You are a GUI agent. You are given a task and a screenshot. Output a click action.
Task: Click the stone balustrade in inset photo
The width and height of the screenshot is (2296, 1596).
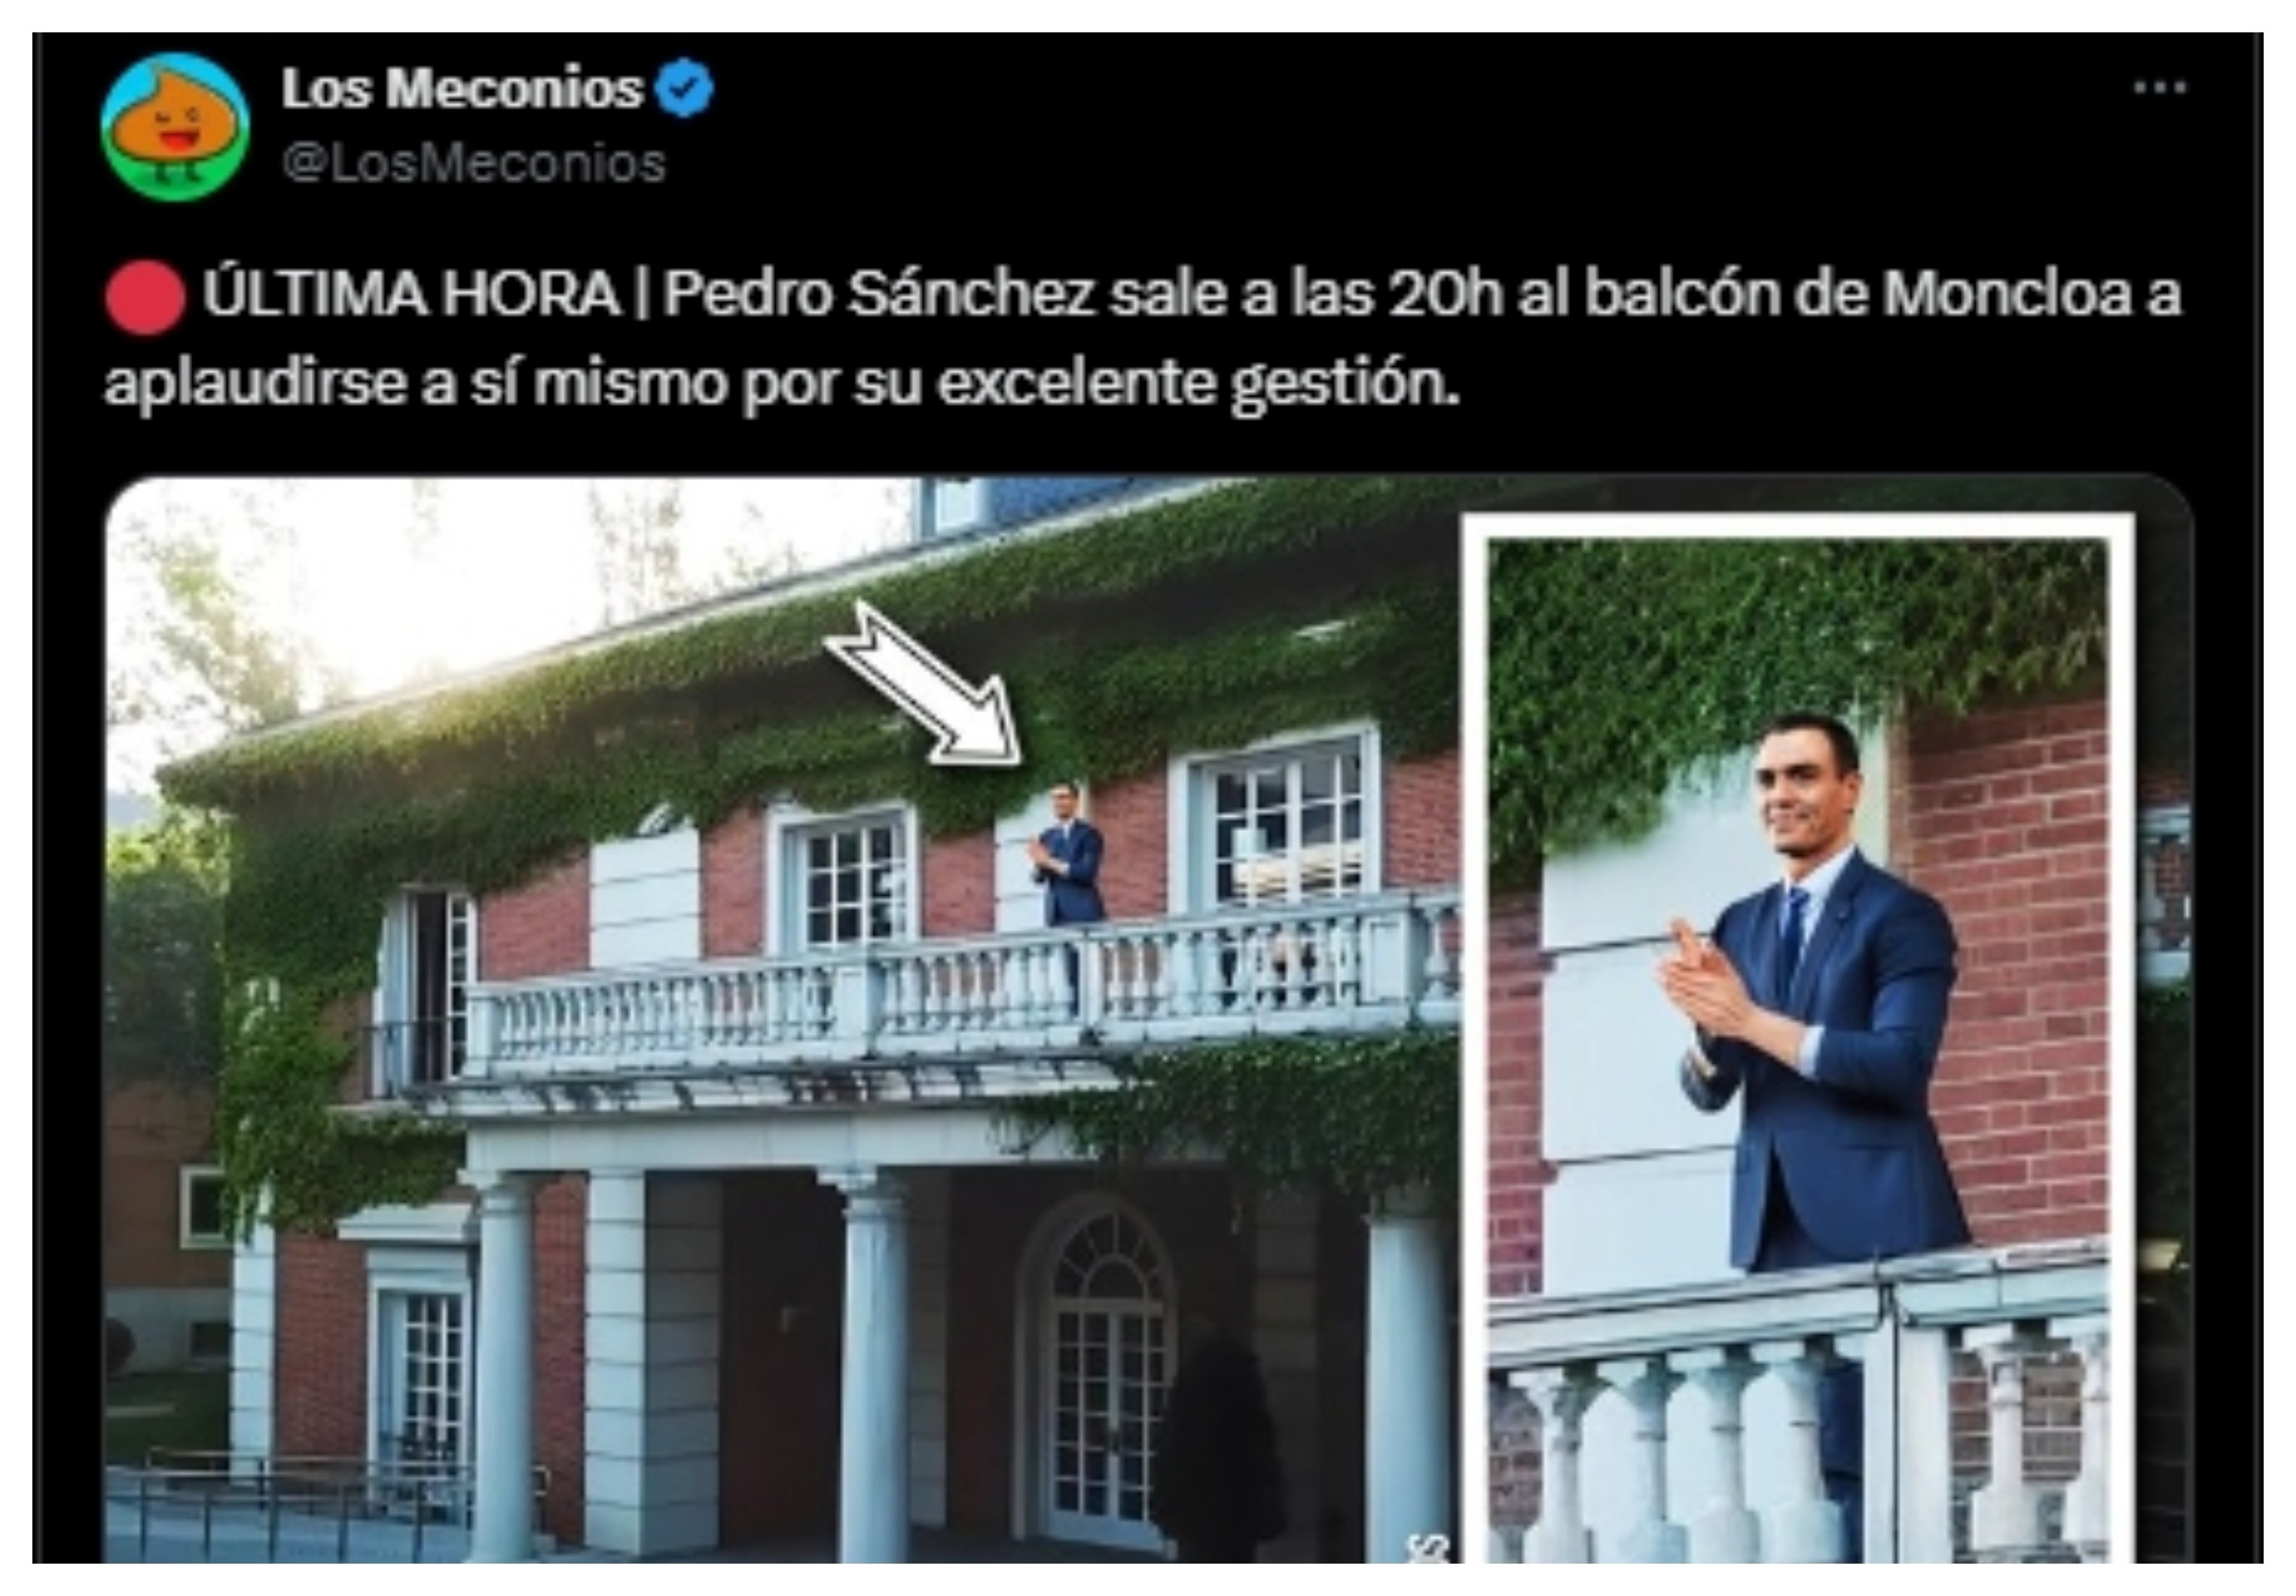click(x=1798, y=1405)
